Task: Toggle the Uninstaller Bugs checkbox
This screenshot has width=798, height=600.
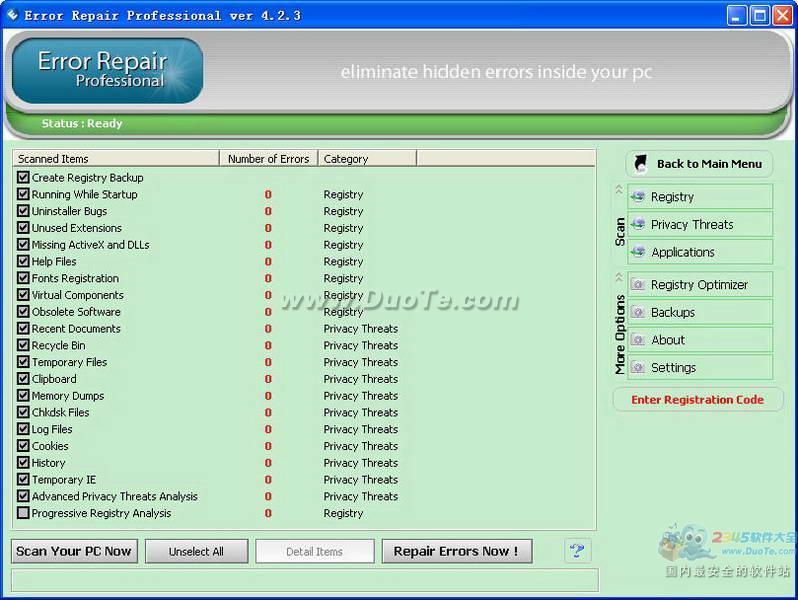Action: click(x=23, y=211)
